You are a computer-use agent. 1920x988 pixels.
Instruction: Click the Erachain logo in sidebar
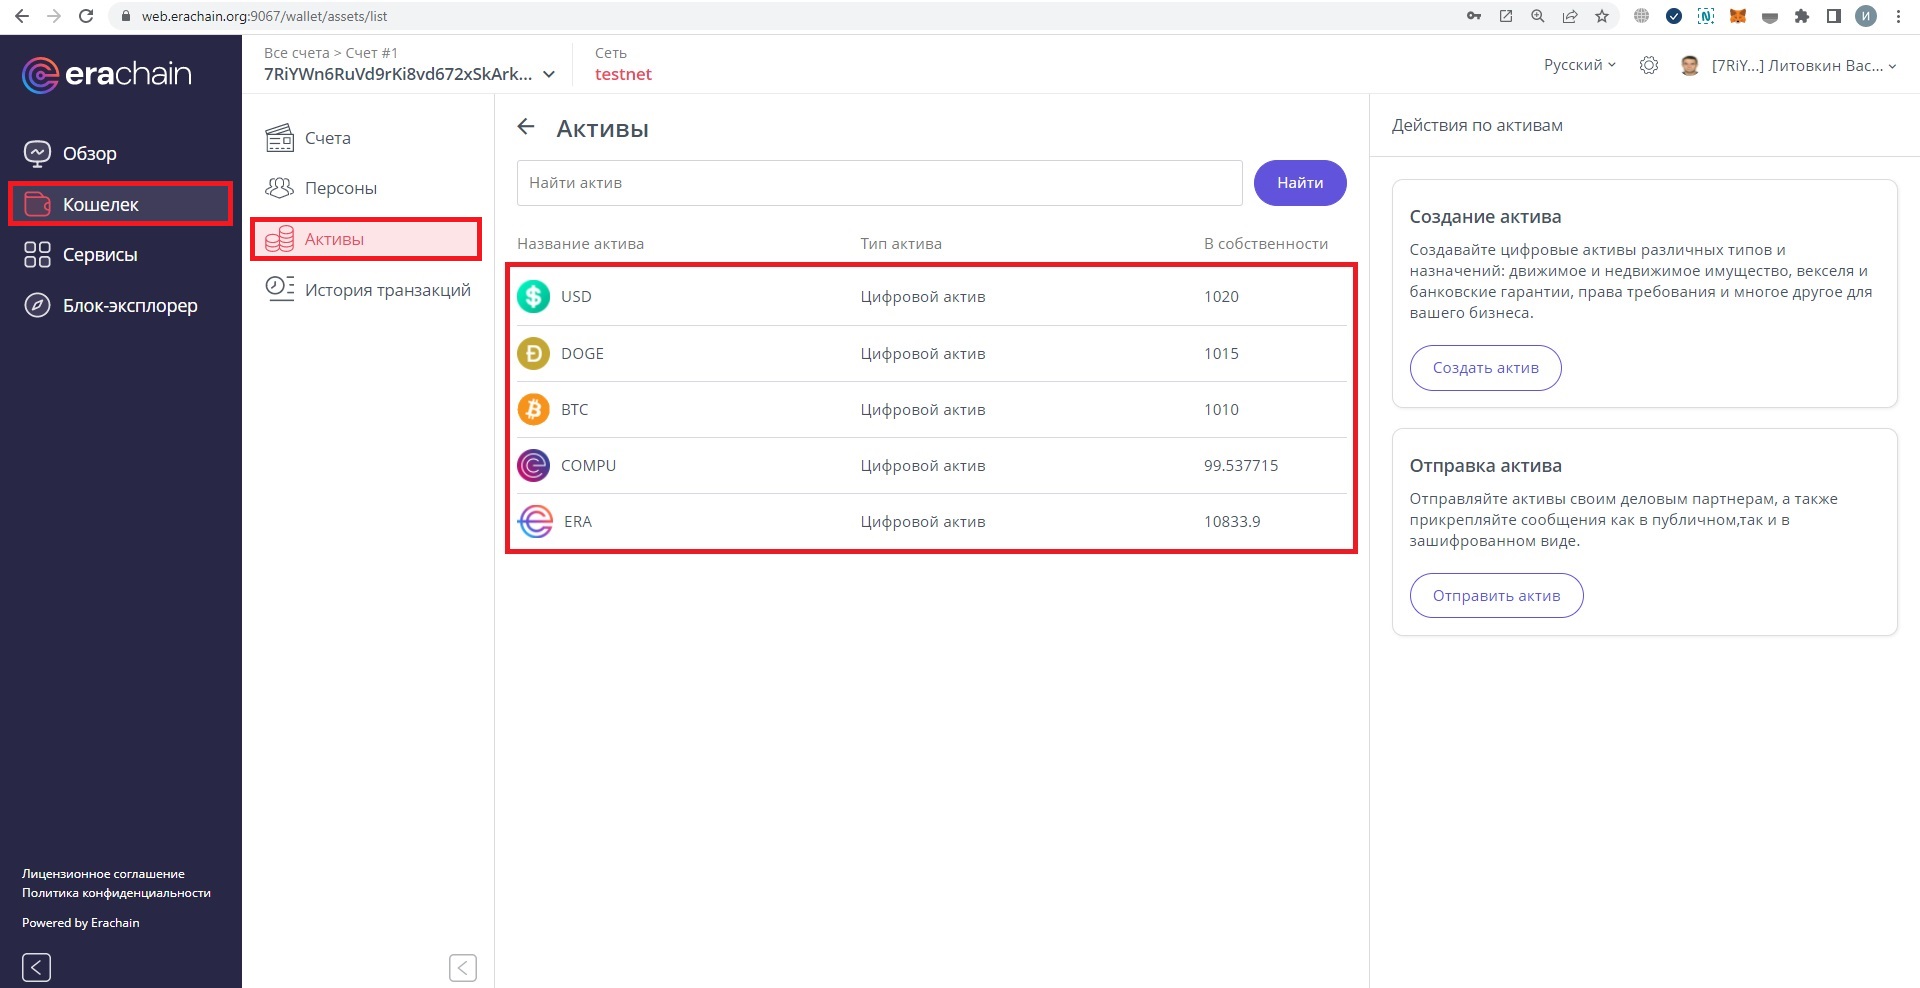[107, 74]
